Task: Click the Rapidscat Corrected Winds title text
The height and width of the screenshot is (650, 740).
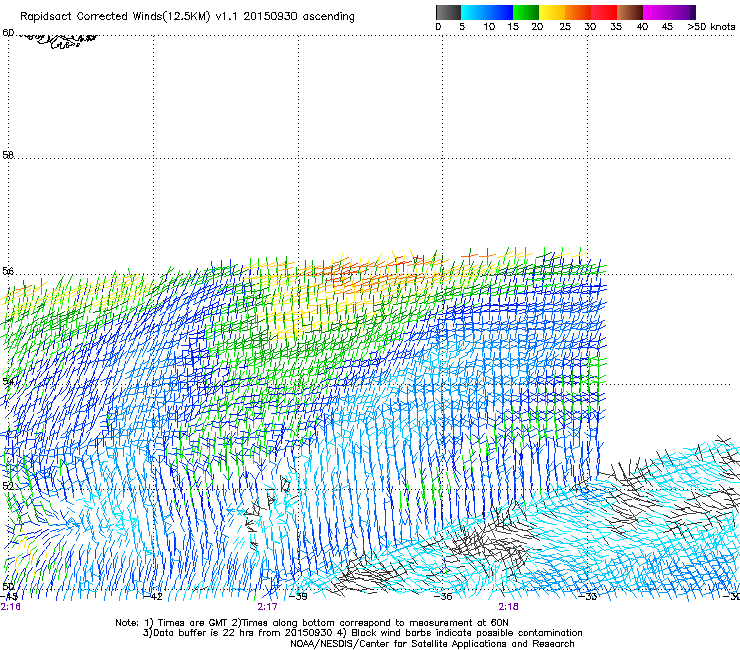Action: pos(187,17)
